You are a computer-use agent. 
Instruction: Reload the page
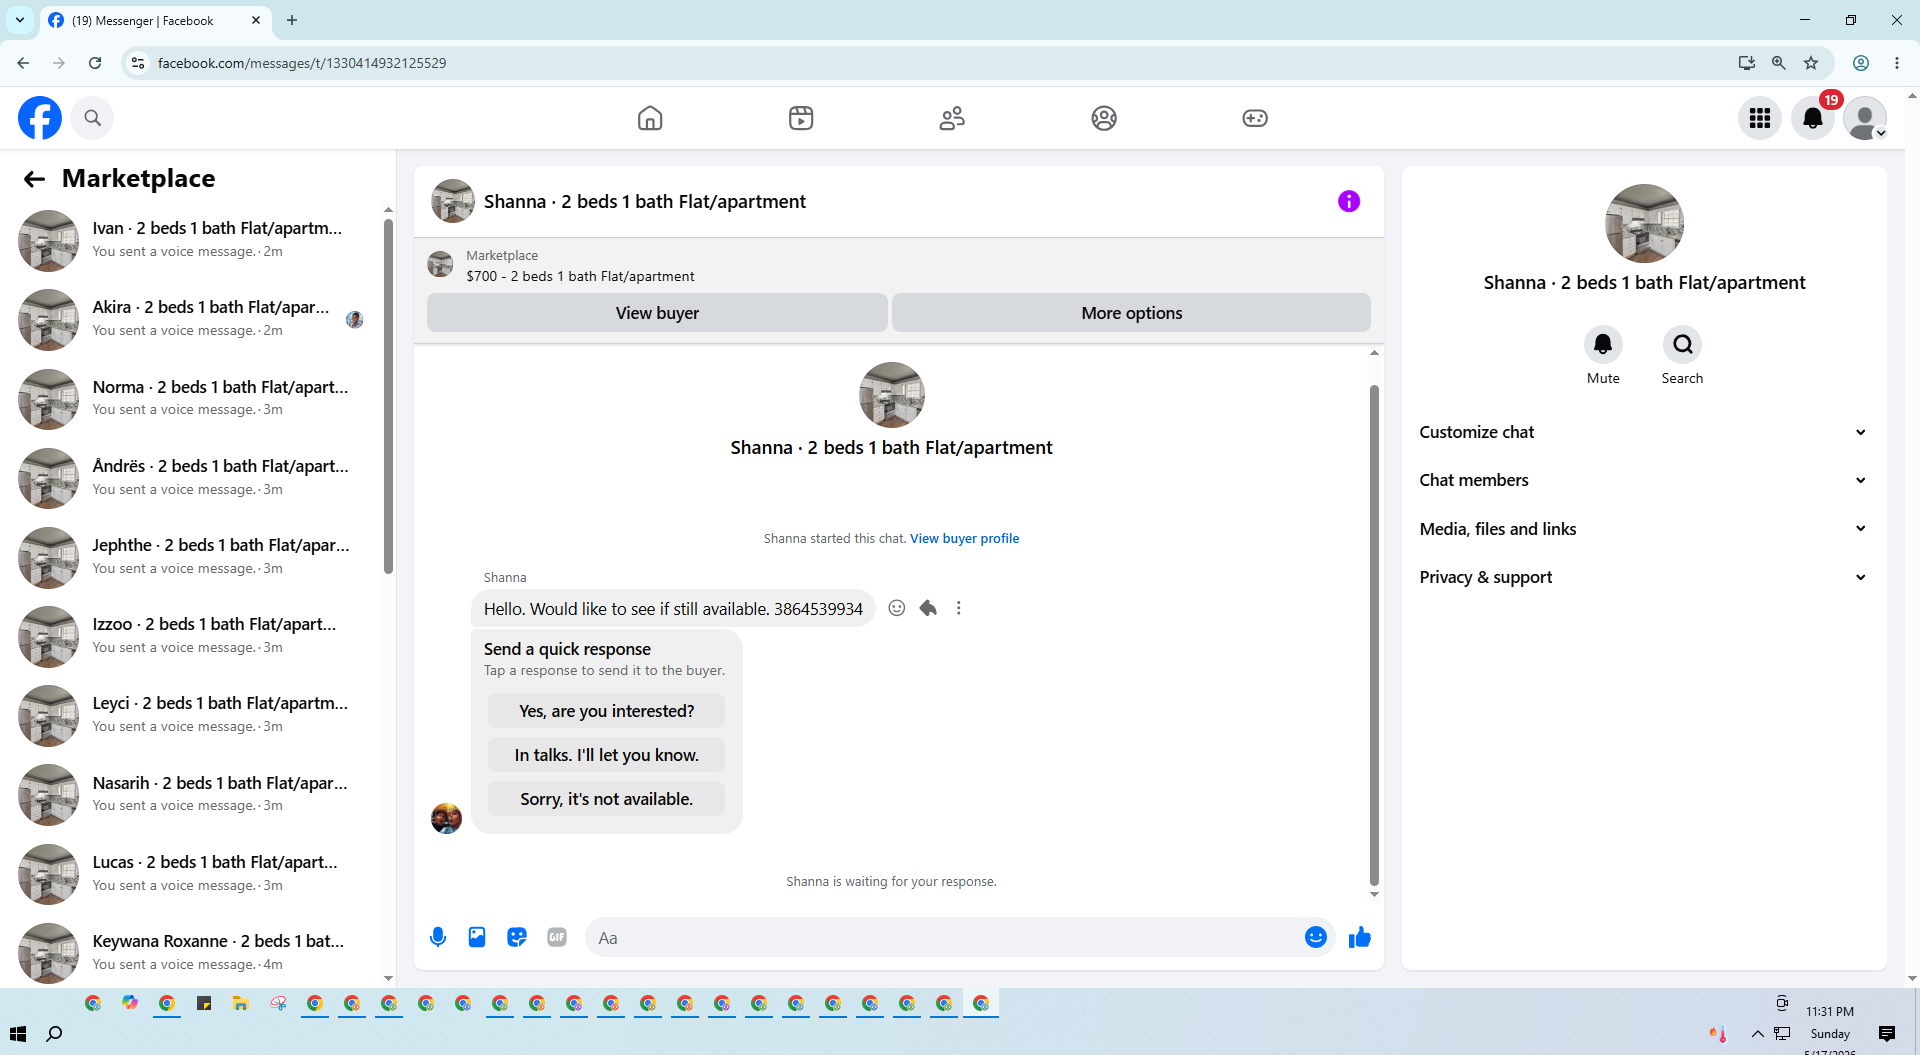pos(95,63)
